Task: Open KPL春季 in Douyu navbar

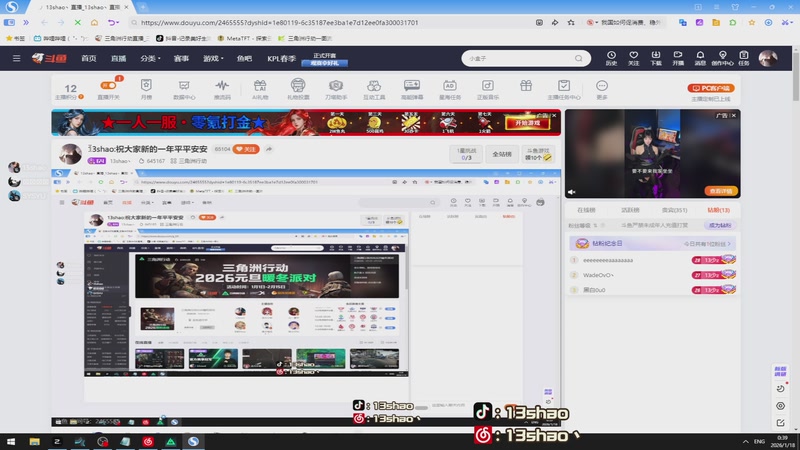Action: tap(281, 58)
